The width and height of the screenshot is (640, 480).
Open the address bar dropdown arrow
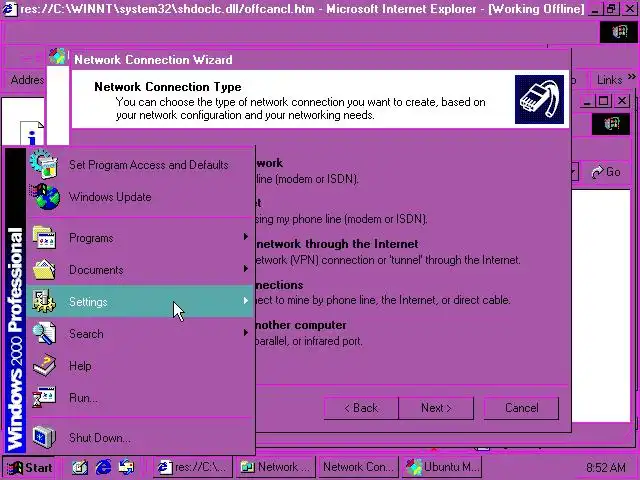click(x=574, y=172)
